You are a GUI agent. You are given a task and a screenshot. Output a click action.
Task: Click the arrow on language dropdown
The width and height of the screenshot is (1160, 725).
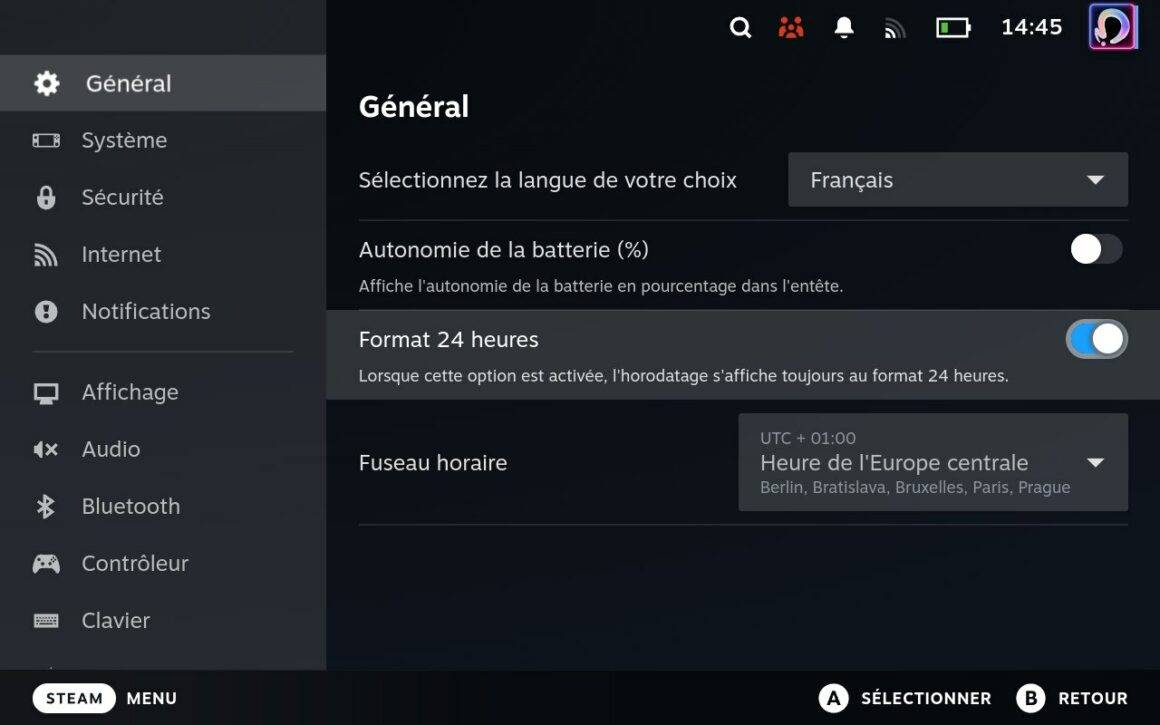1096,180
